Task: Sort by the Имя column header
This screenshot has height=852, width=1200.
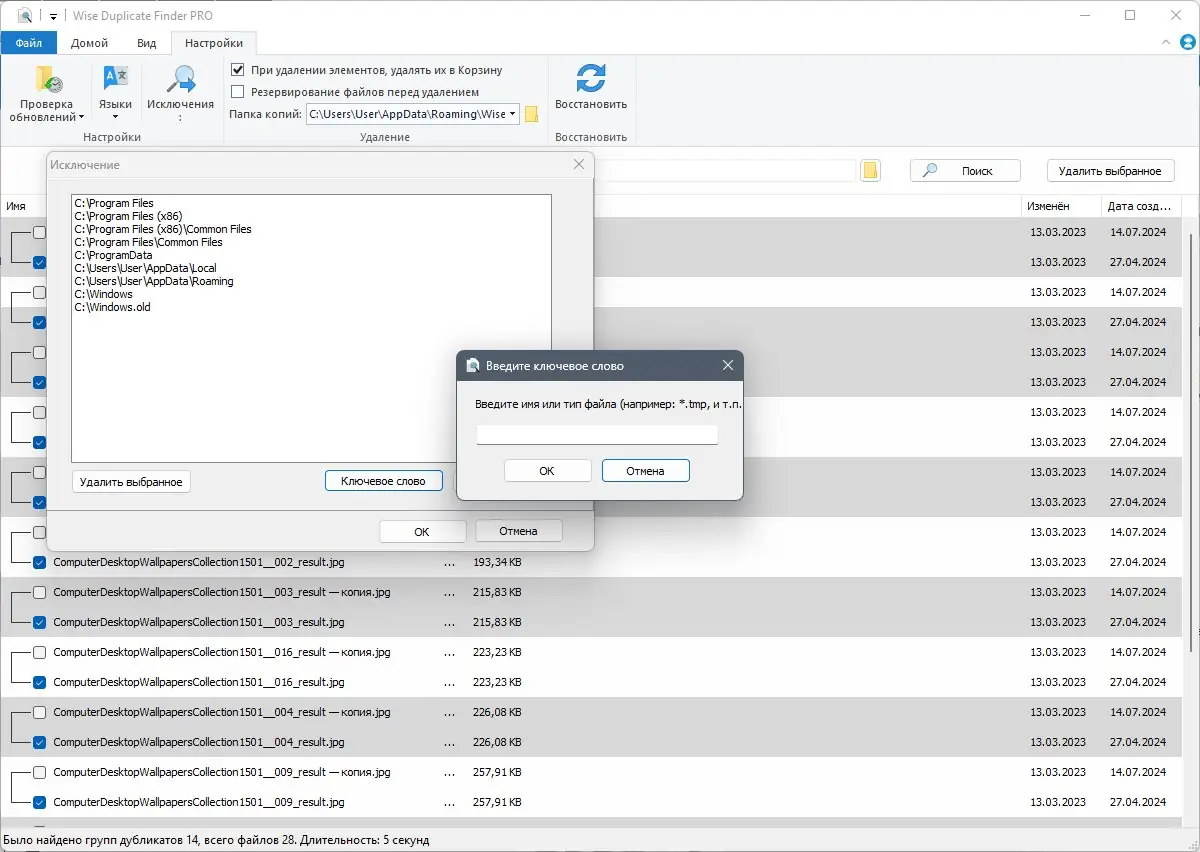Action: pyautogui.click(x=16, y=206)
